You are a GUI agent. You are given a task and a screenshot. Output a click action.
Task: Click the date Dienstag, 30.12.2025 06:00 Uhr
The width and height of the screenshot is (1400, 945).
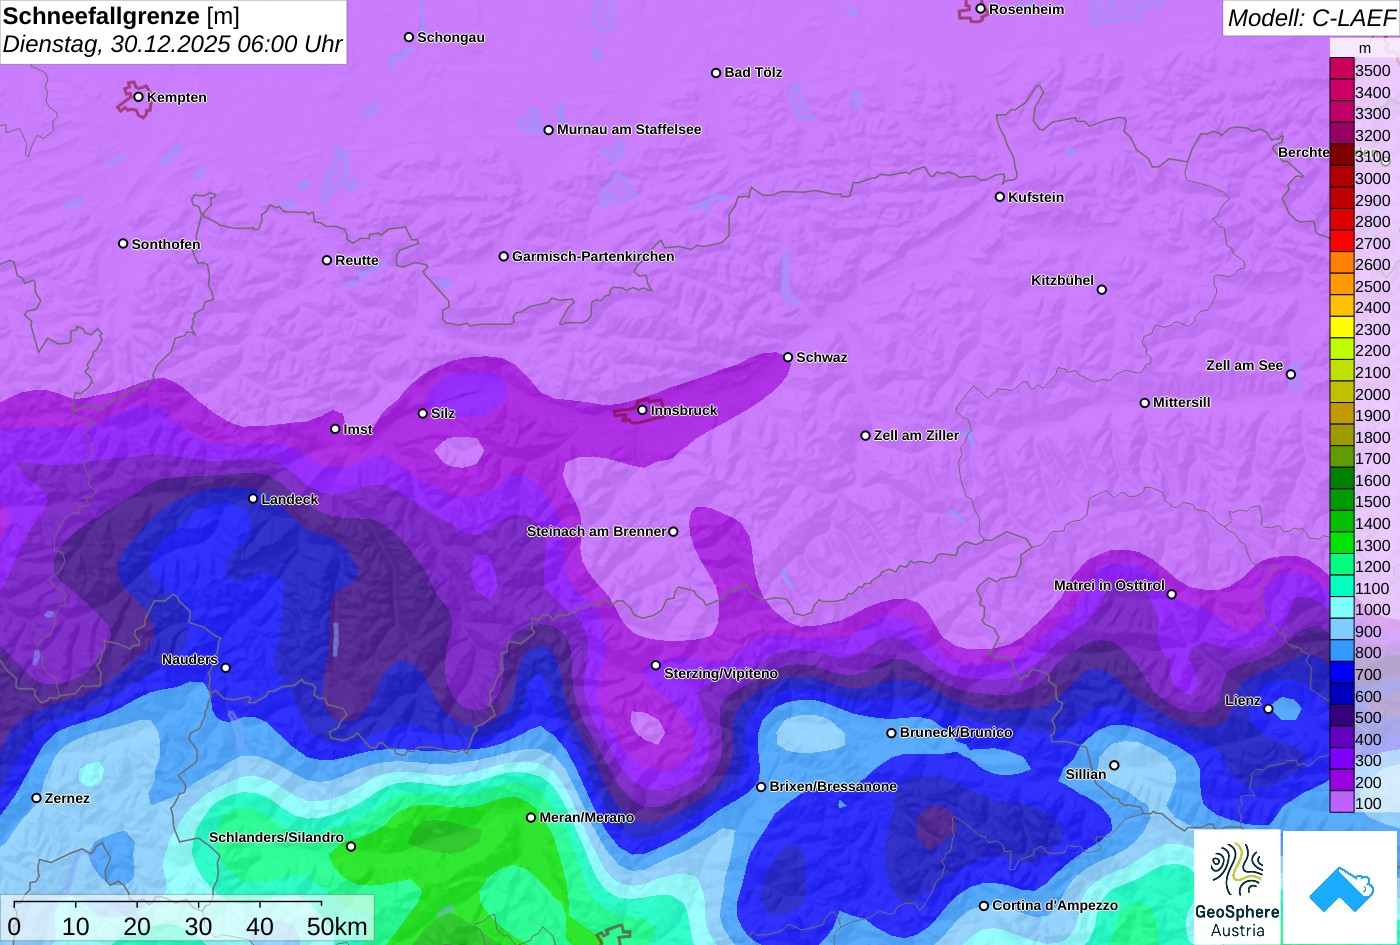point(172,45)
